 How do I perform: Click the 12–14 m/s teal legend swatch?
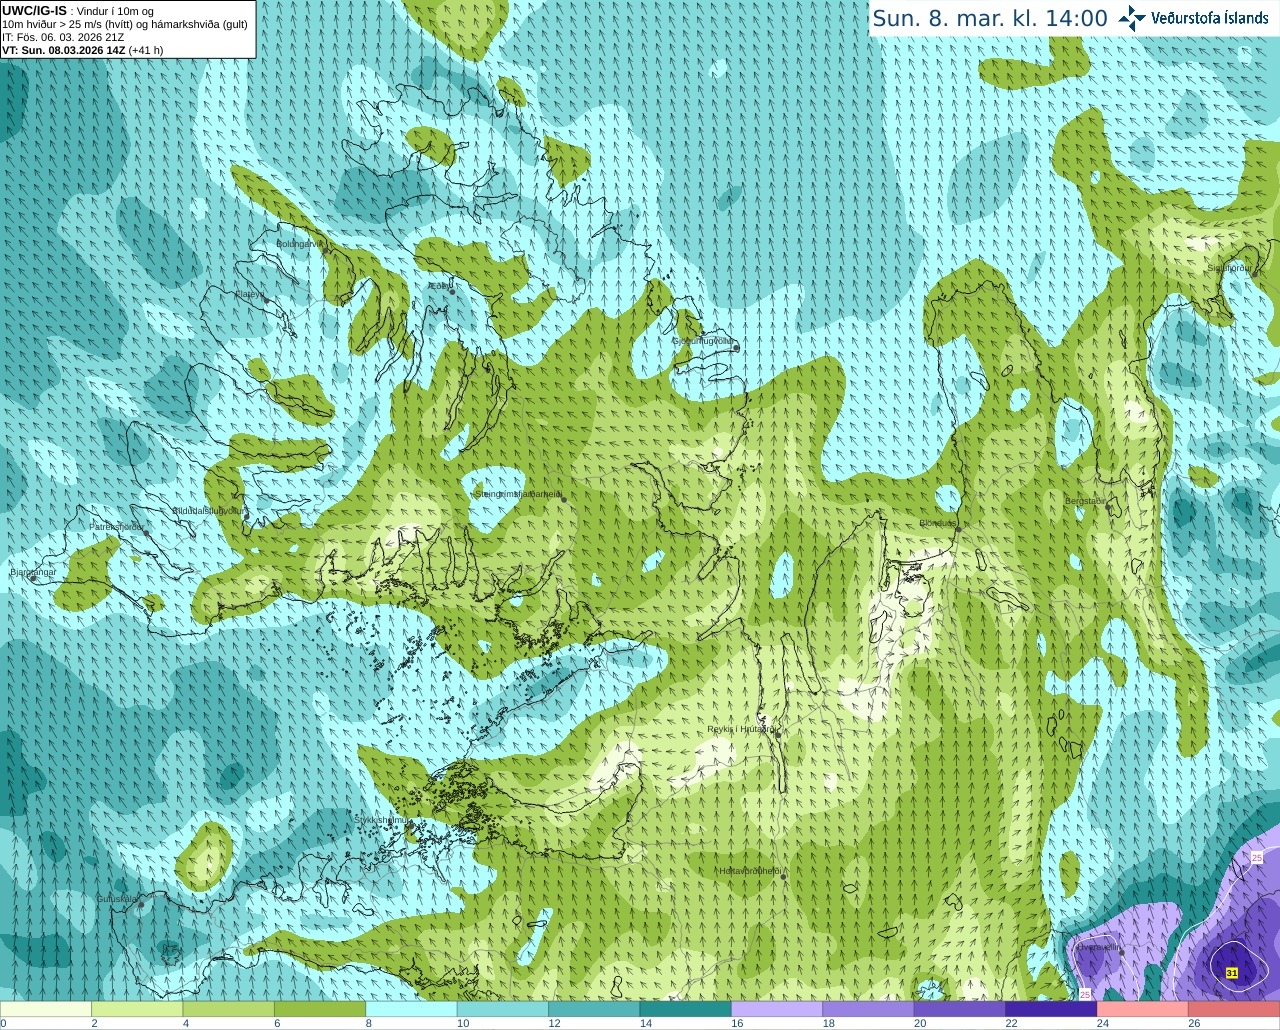click(x=595, y=1009)
